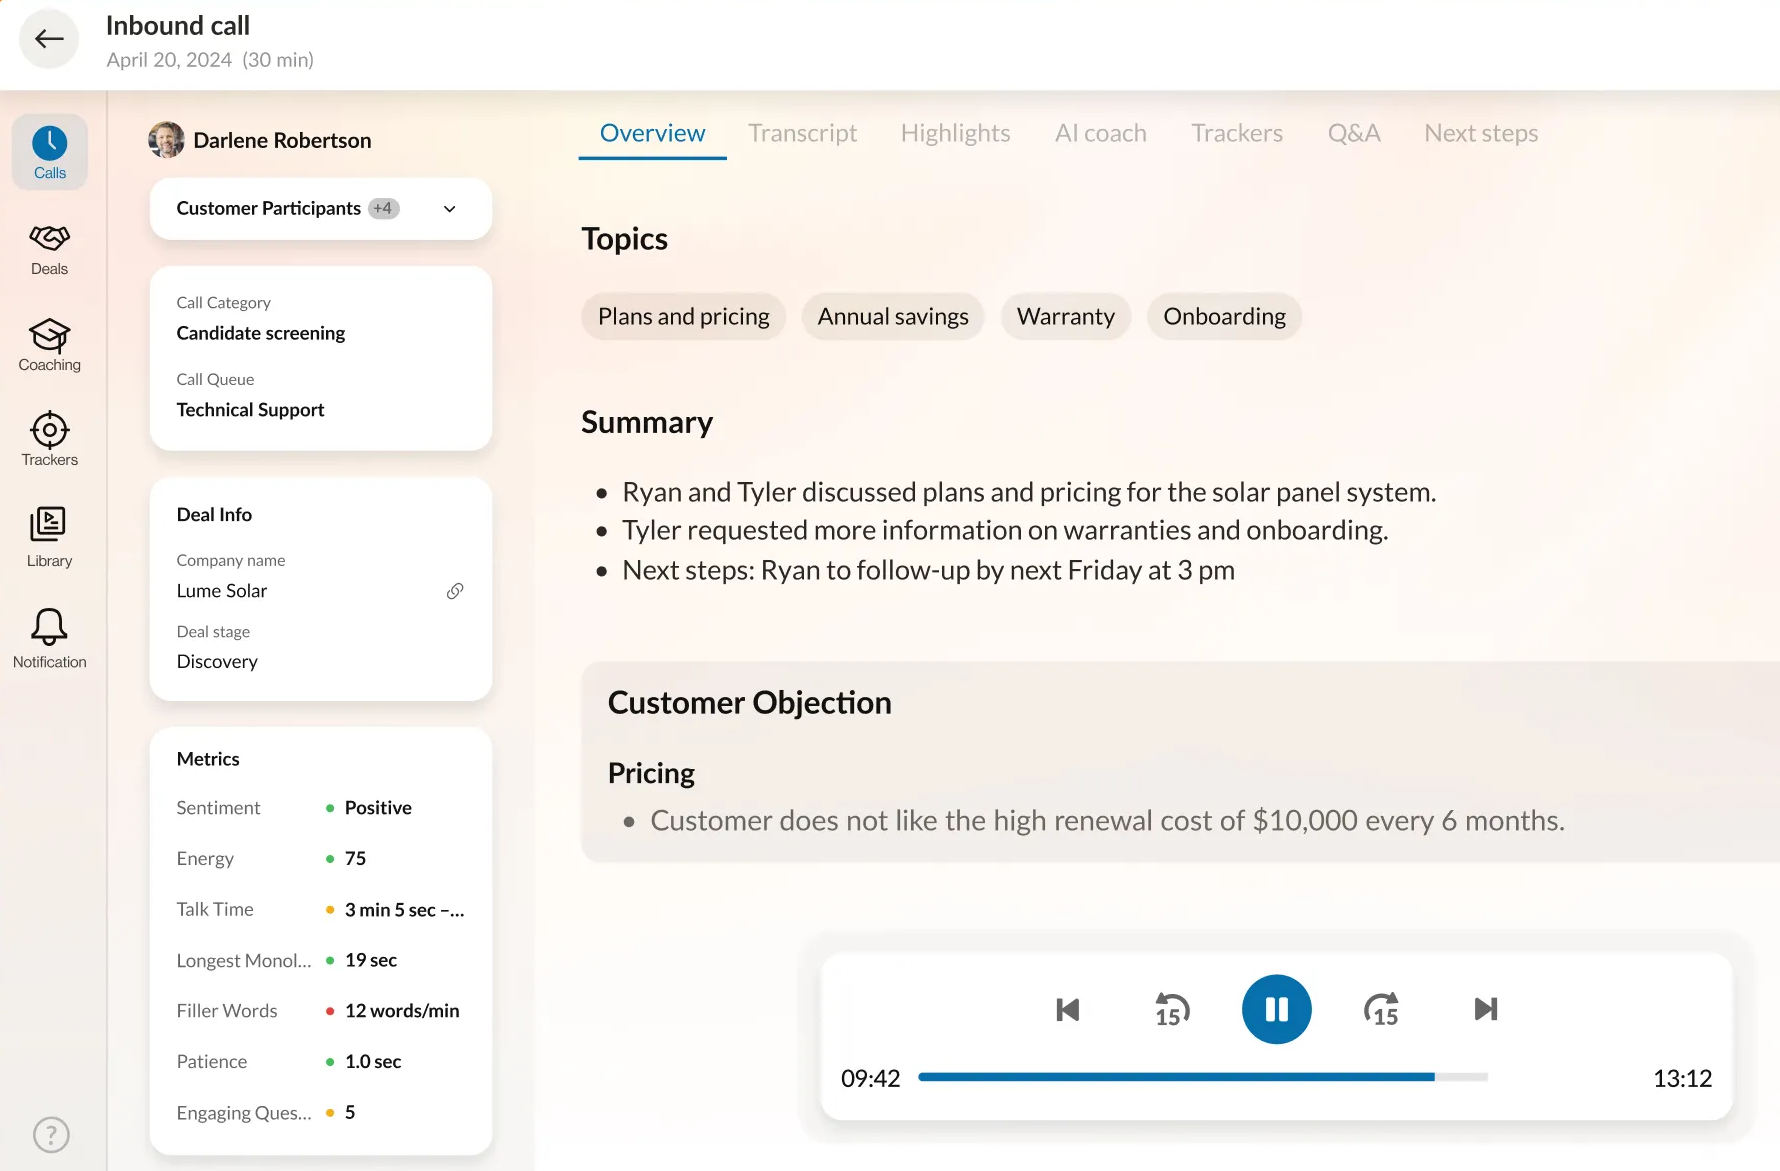The height and width of the screenshot is (1171, 1780).
Task: Skip to previous track in player
Action: pyautogui.click(x=1068, y=1009)
